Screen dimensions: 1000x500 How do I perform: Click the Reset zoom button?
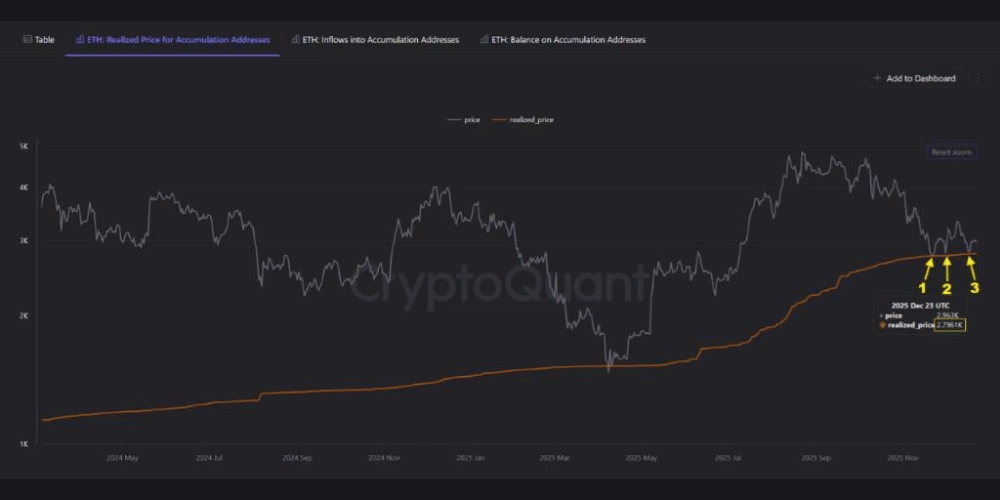tap(951, 152)
